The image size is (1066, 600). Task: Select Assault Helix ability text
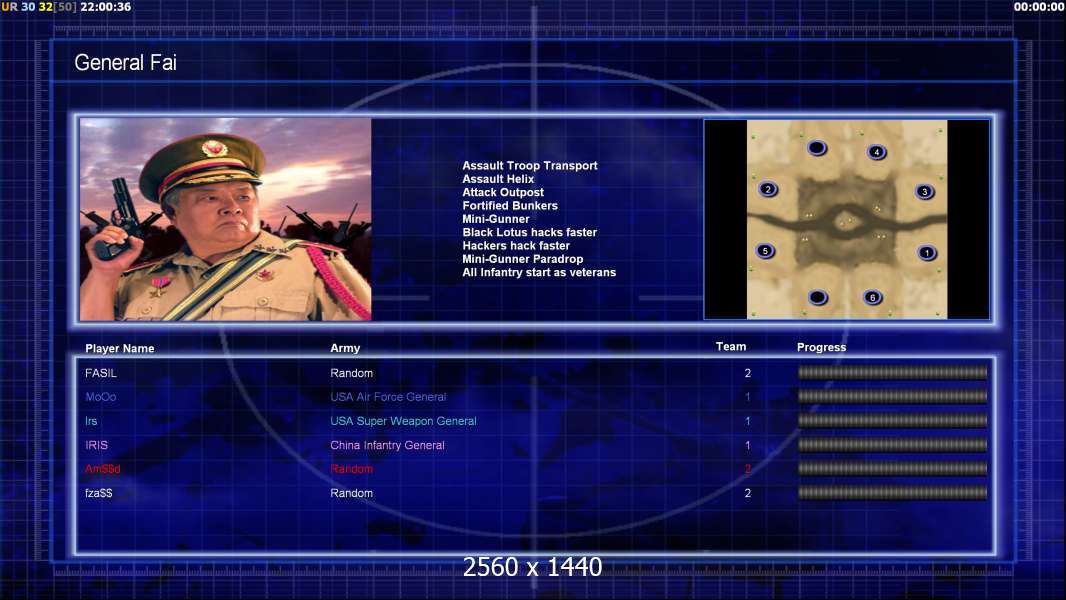(x=498, y=179)
